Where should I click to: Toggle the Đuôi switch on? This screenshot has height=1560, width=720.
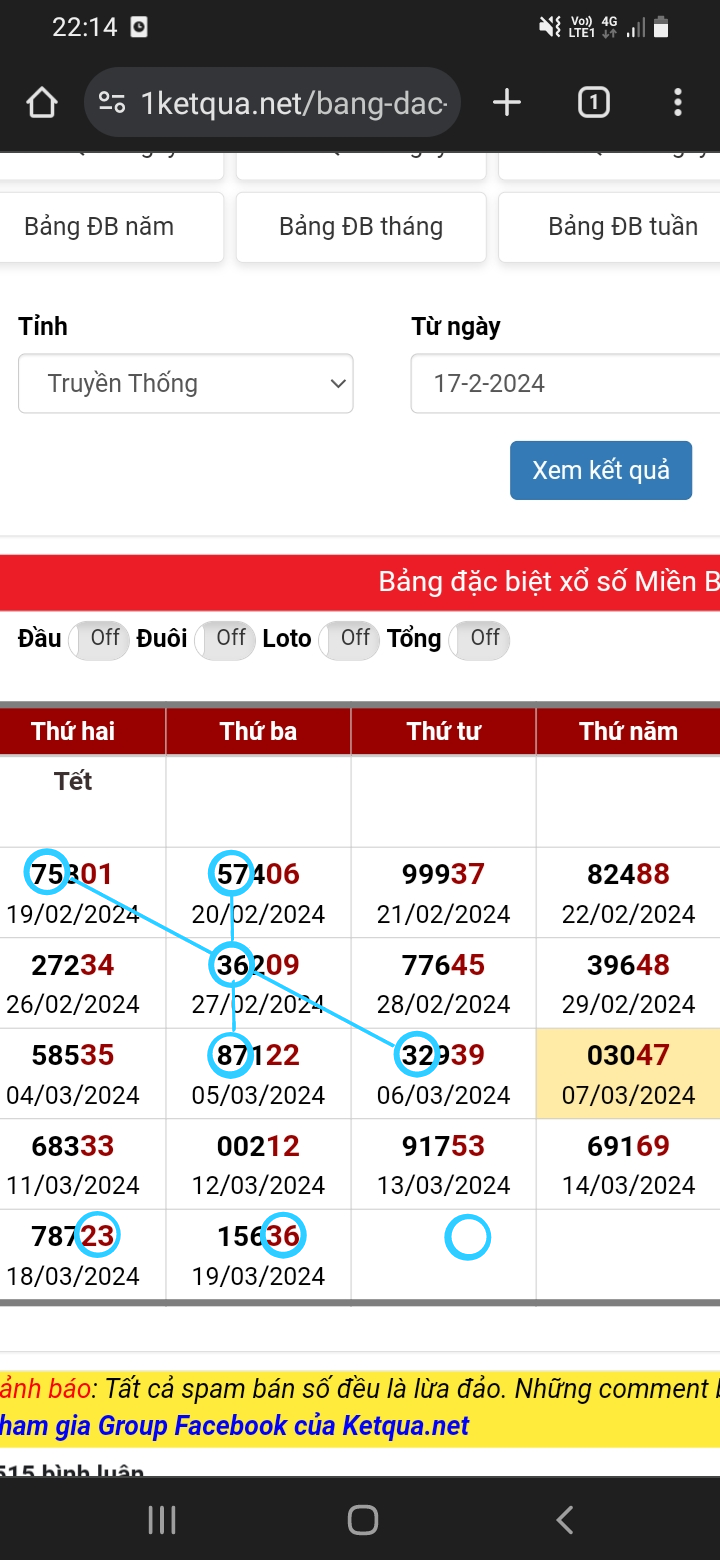(224, 639)
